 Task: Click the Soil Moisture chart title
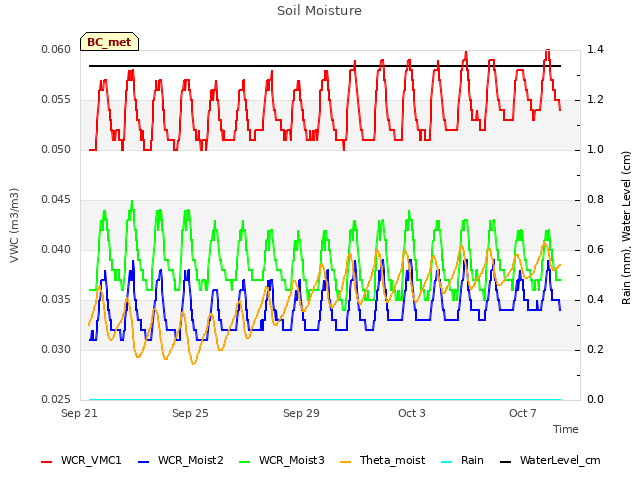pyautogui.click(x=319, y=11)
